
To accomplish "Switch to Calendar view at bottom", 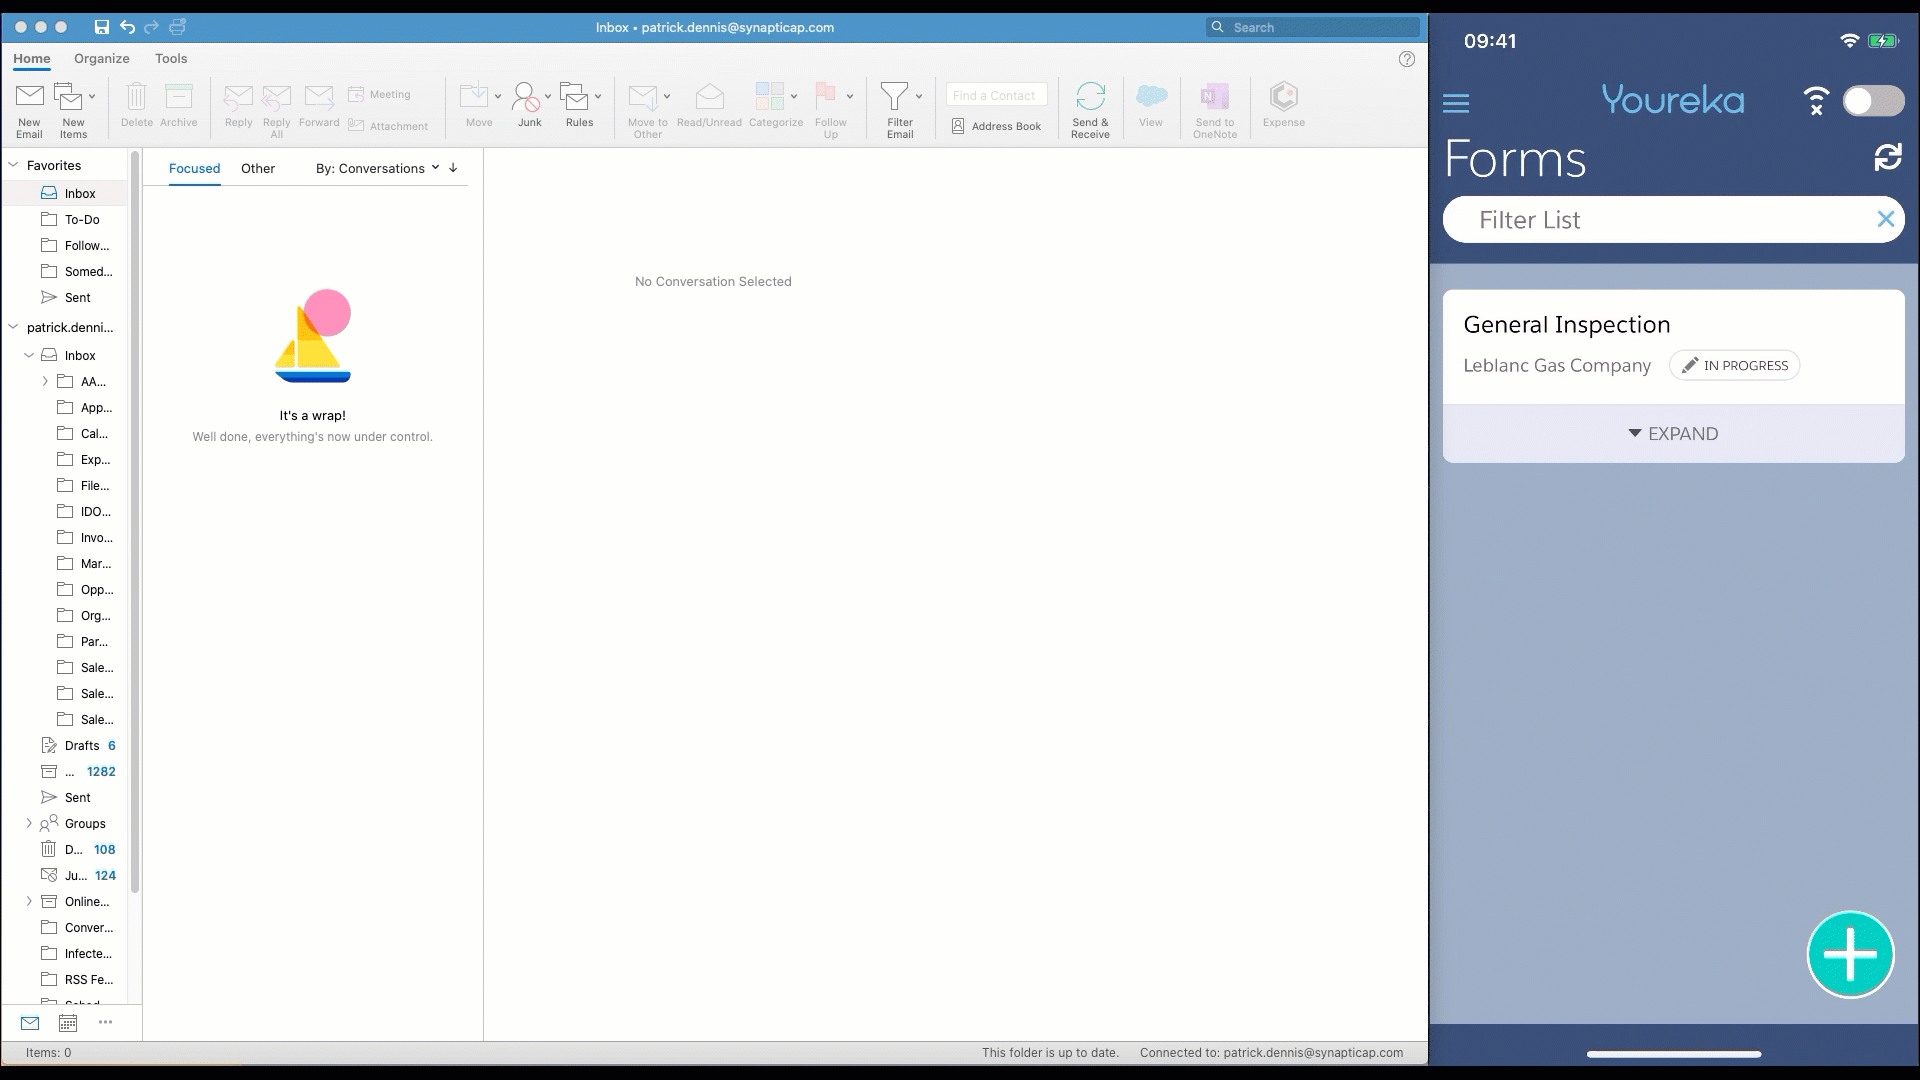I will [x=67, y=1022].
